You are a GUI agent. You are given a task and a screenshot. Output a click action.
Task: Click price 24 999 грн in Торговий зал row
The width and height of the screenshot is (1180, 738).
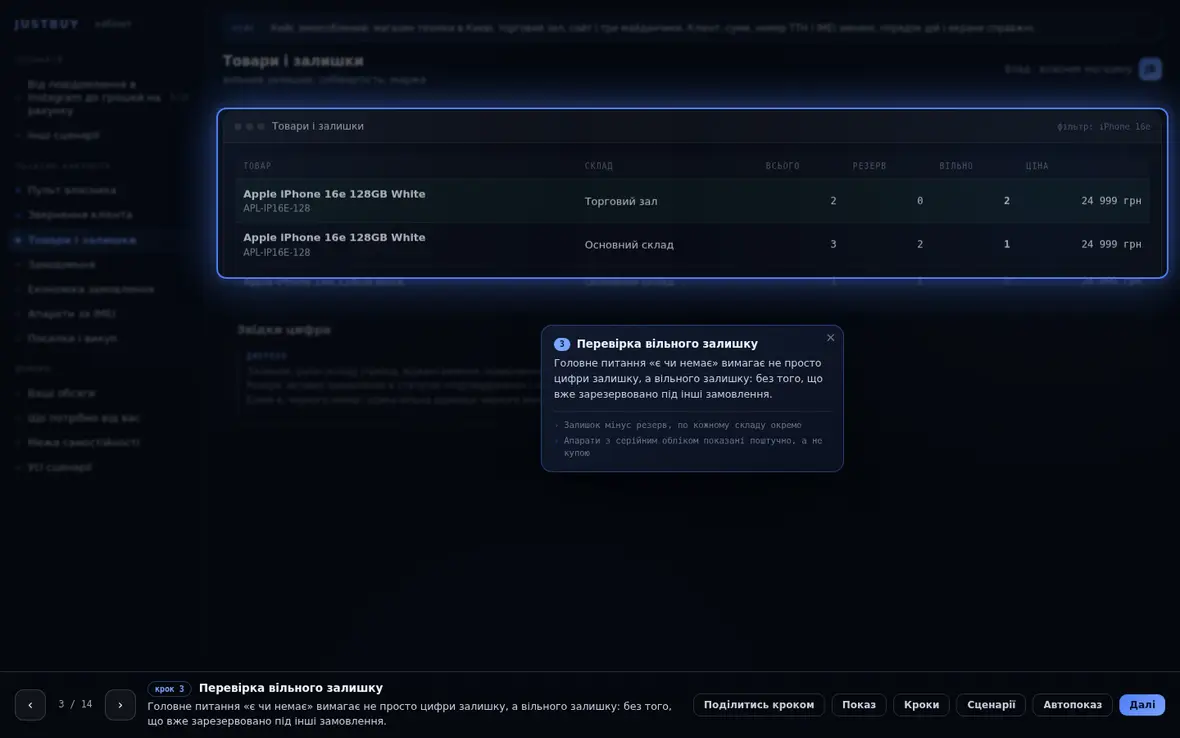(1111, 201)
